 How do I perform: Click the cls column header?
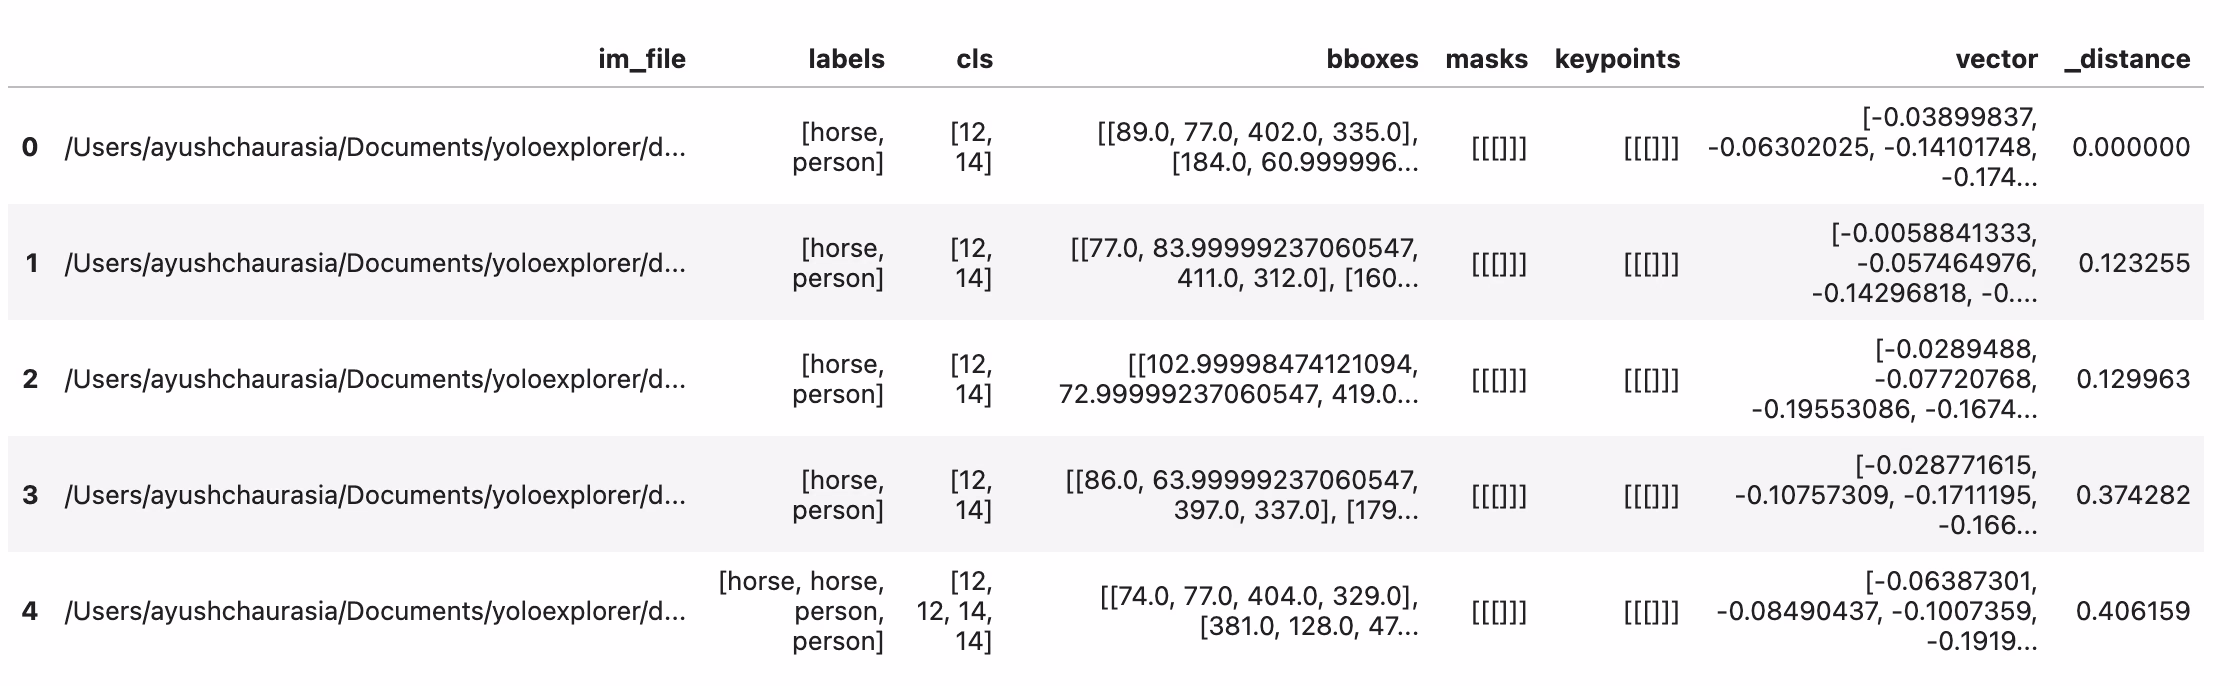tap(974, 59)
